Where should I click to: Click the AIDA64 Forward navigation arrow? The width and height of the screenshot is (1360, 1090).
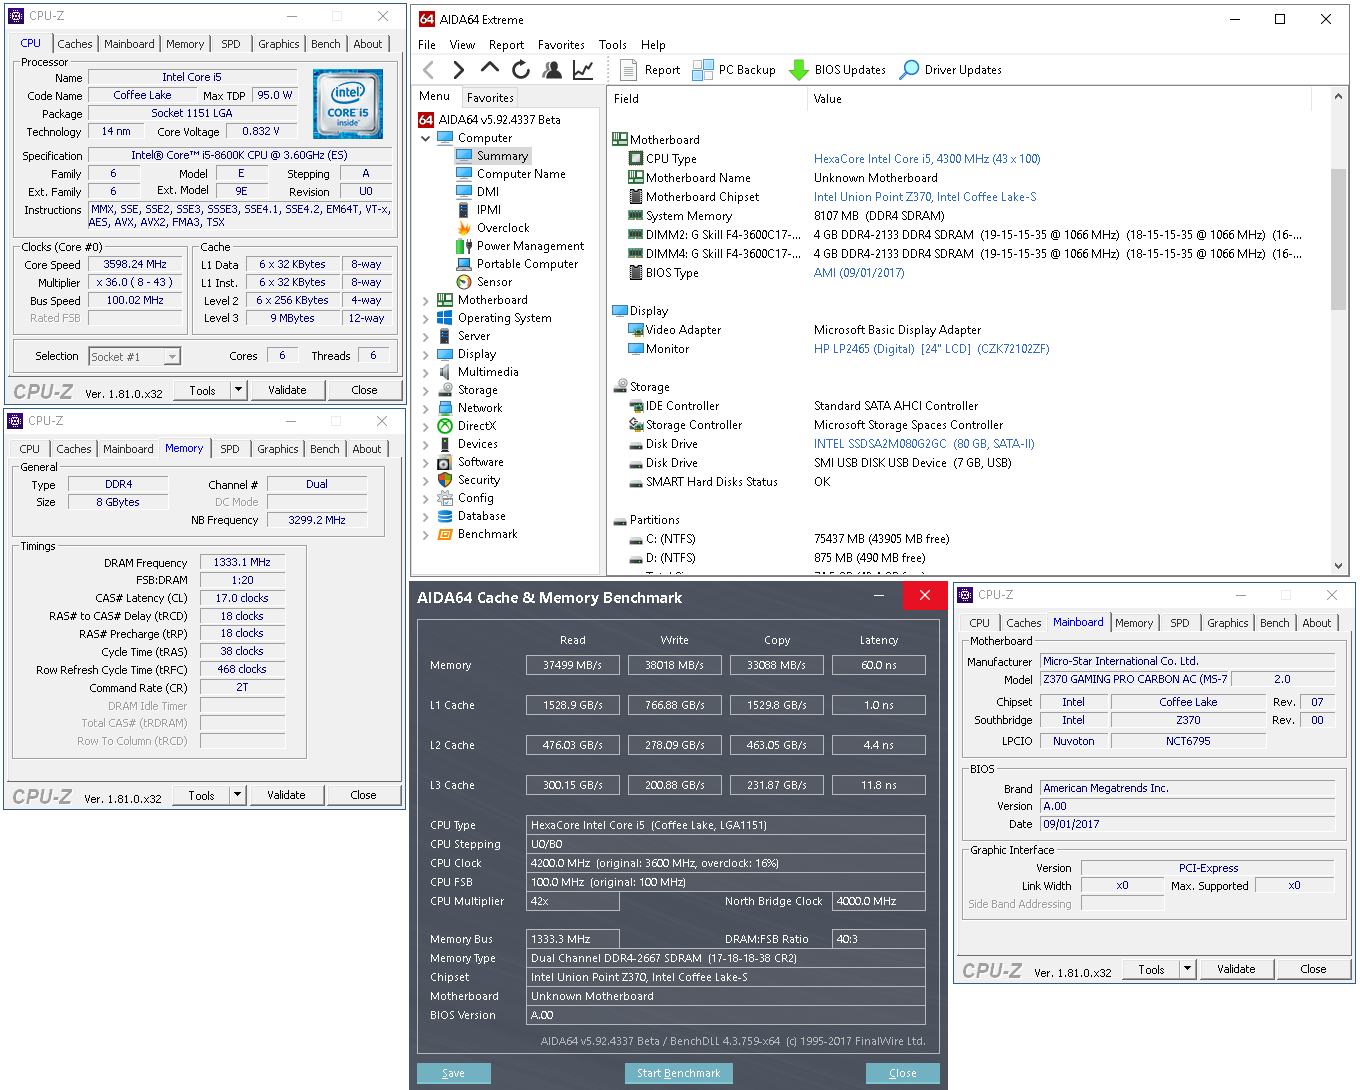coord(458,70)
